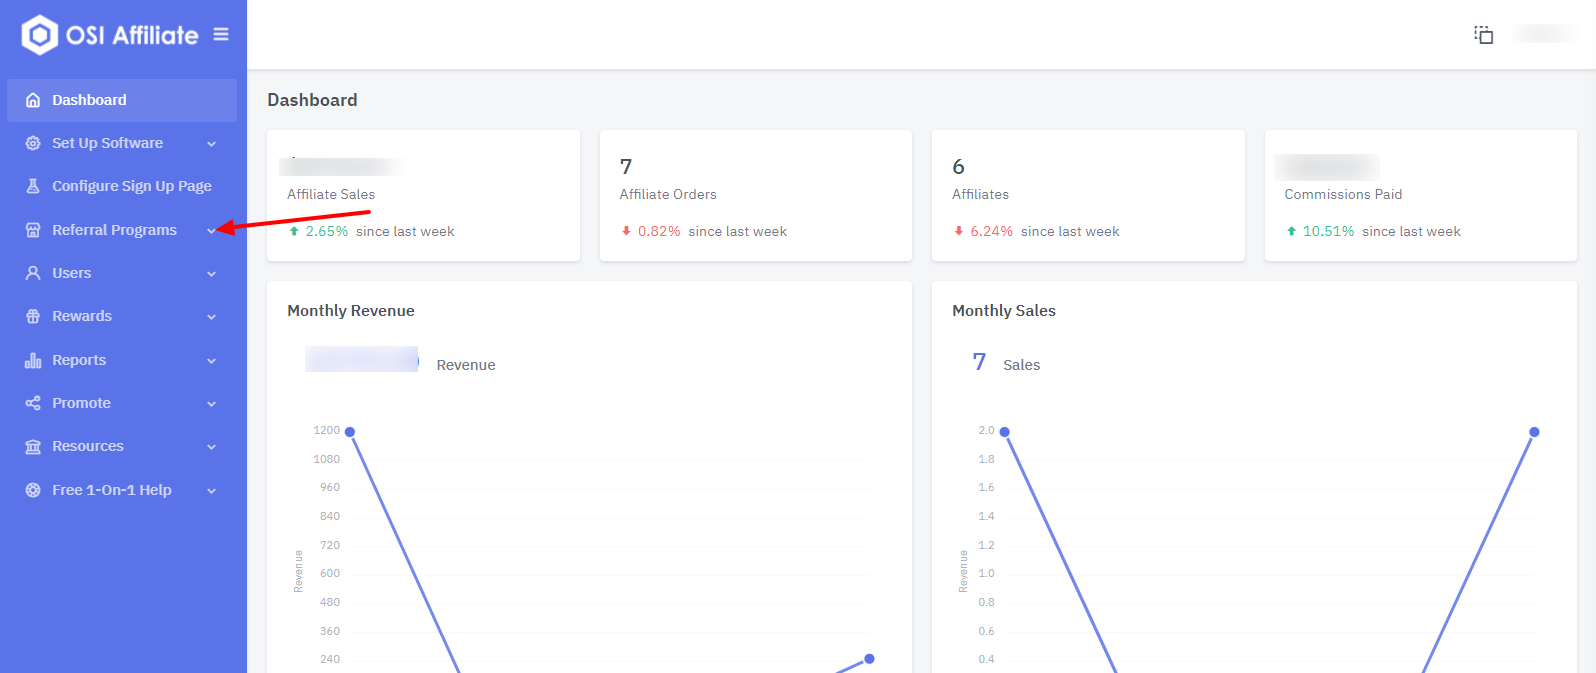
Task: Expand the Free 1-On-1 Help chevron
Action: [211, 491]
